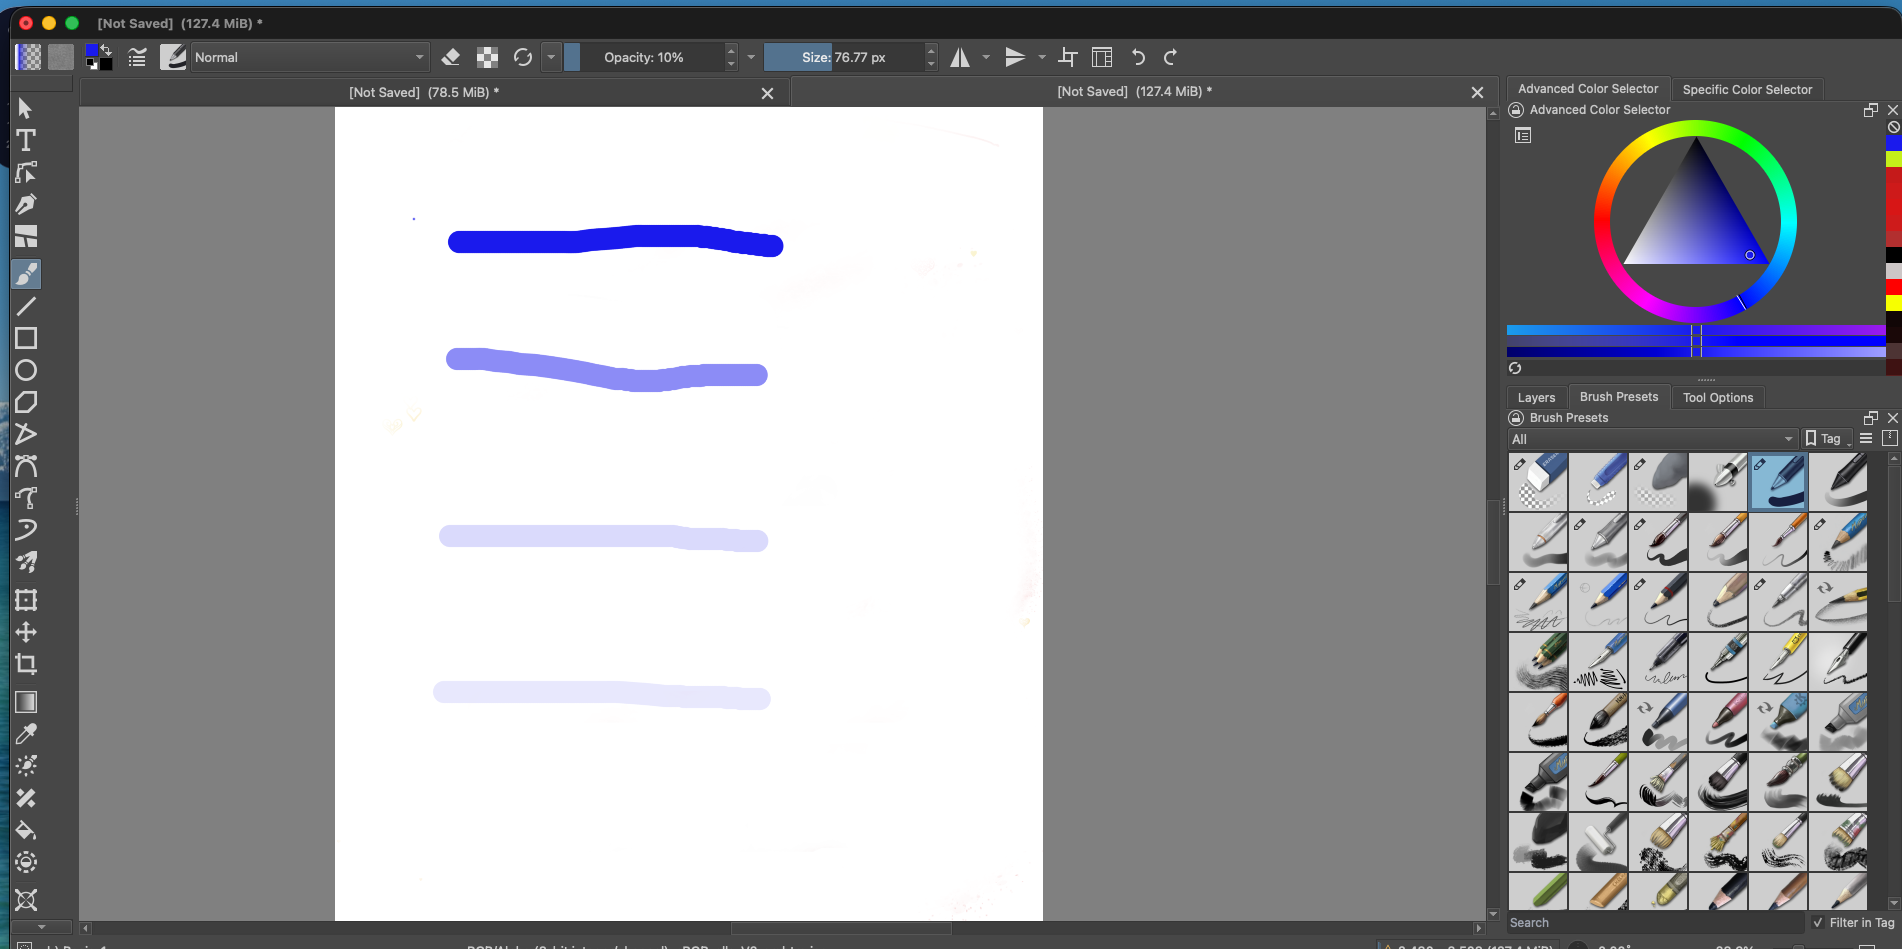This screenshot has height=949, width=1902.
Task: Select the Freehand Path tool
Action: point(26,498)
